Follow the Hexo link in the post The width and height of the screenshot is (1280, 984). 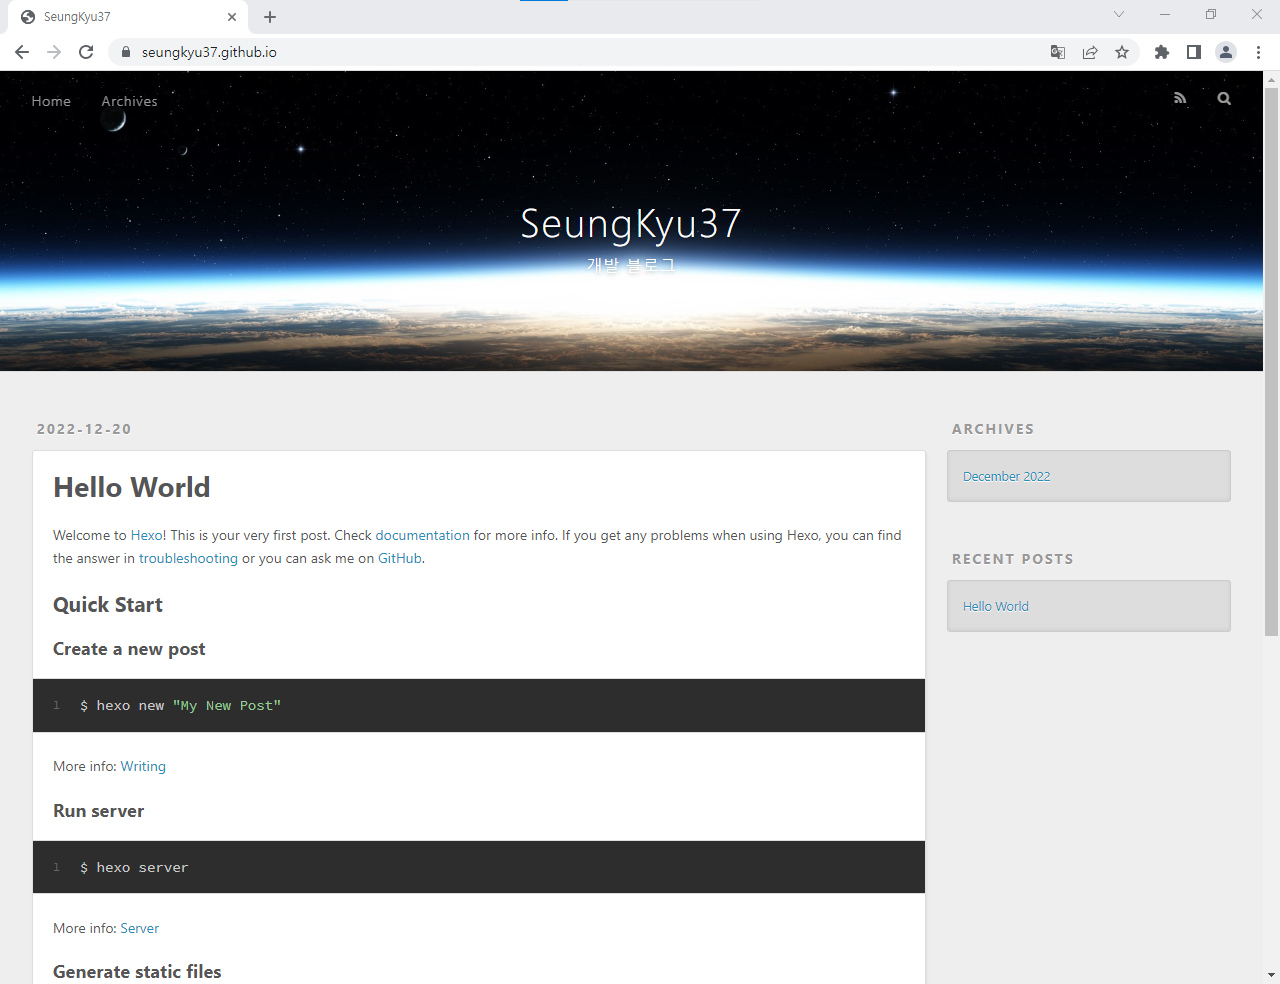tap(146, 535)
